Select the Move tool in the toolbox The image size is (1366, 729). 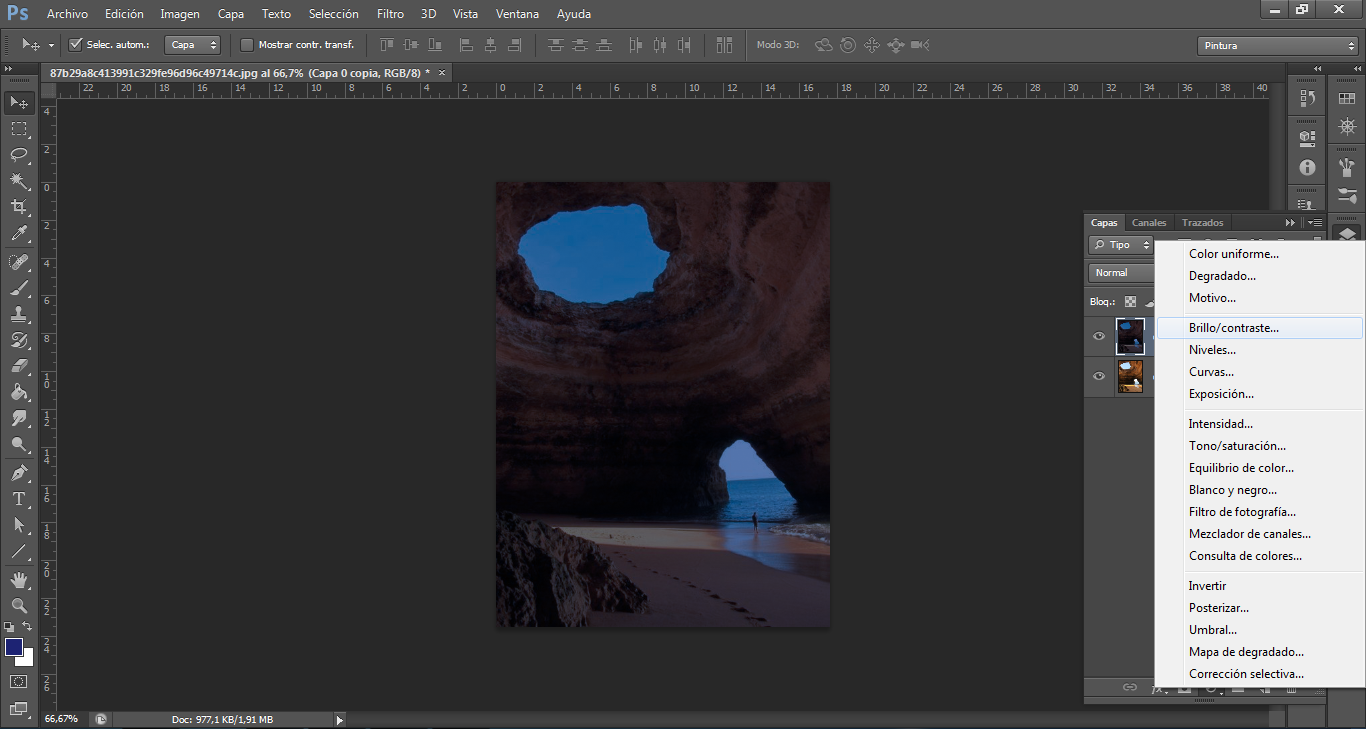(x=19, y=102)
